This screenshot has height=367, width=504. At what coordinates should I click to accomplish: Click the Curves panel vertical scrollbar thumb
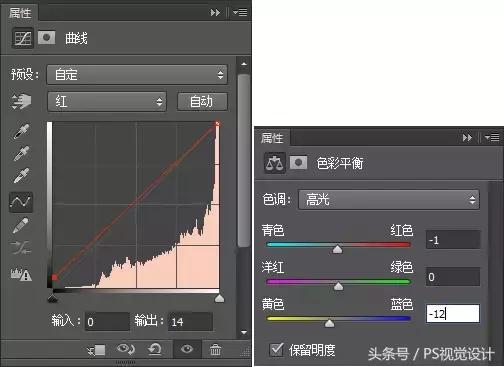coord(244,161)
